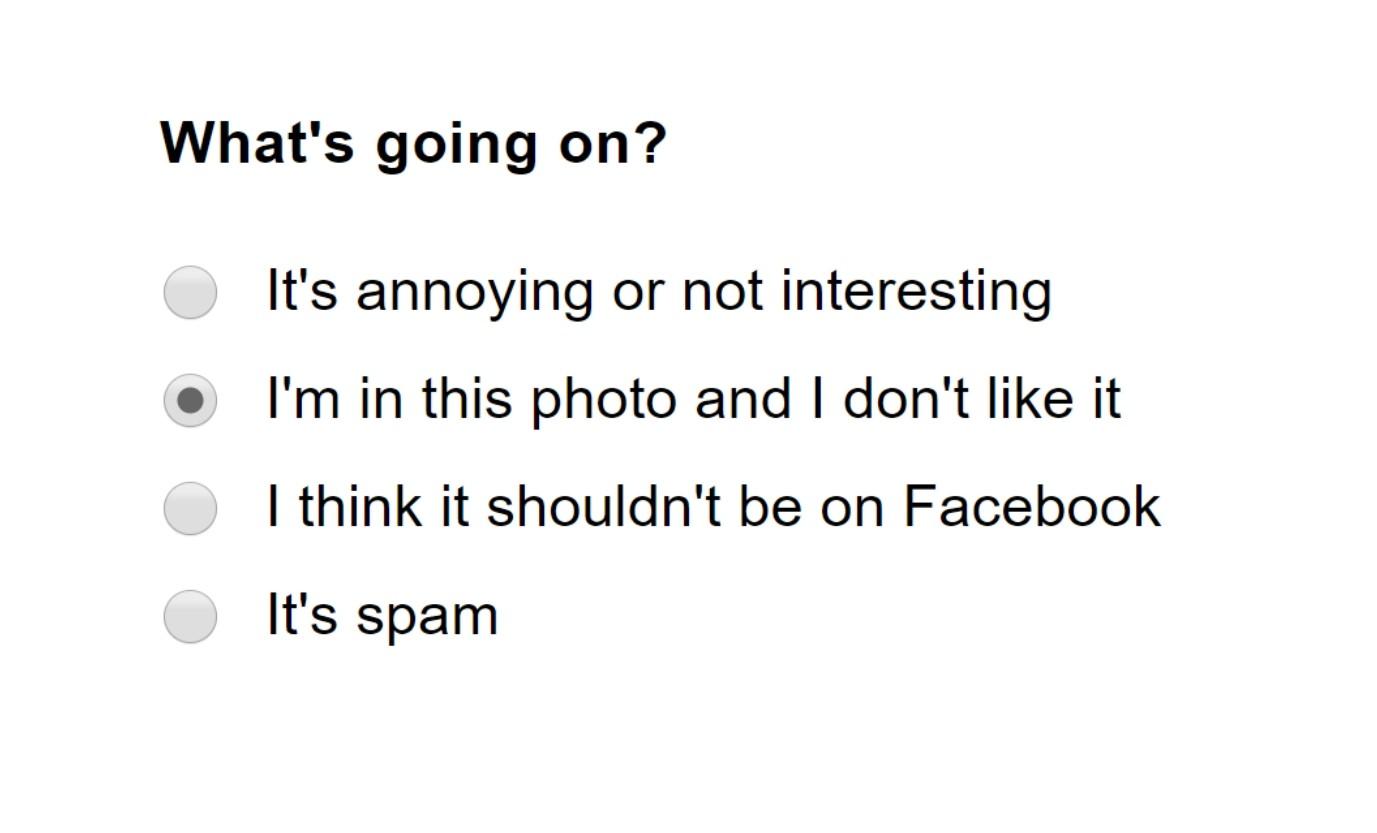
Task: Select the "It's spam" radio button
Action: (x=190, y=616)
